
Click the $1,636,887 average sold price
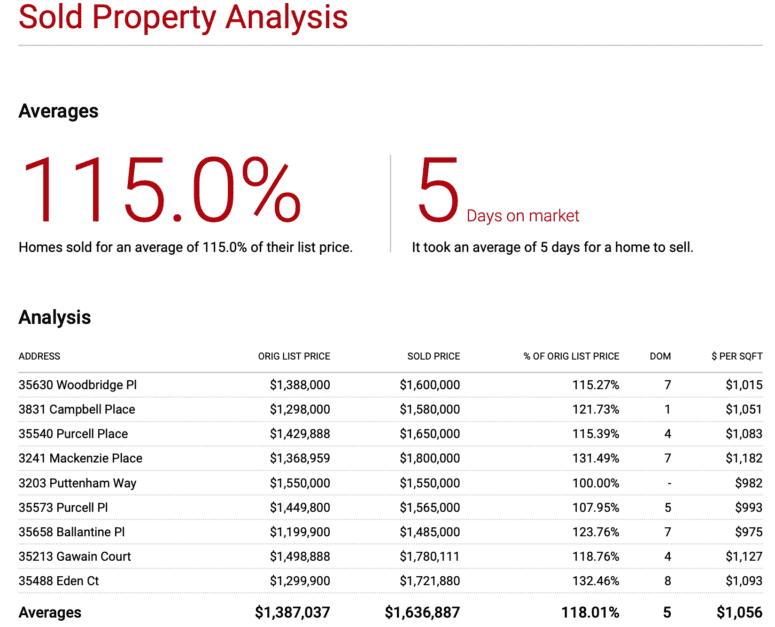click(x=422, y=612)
